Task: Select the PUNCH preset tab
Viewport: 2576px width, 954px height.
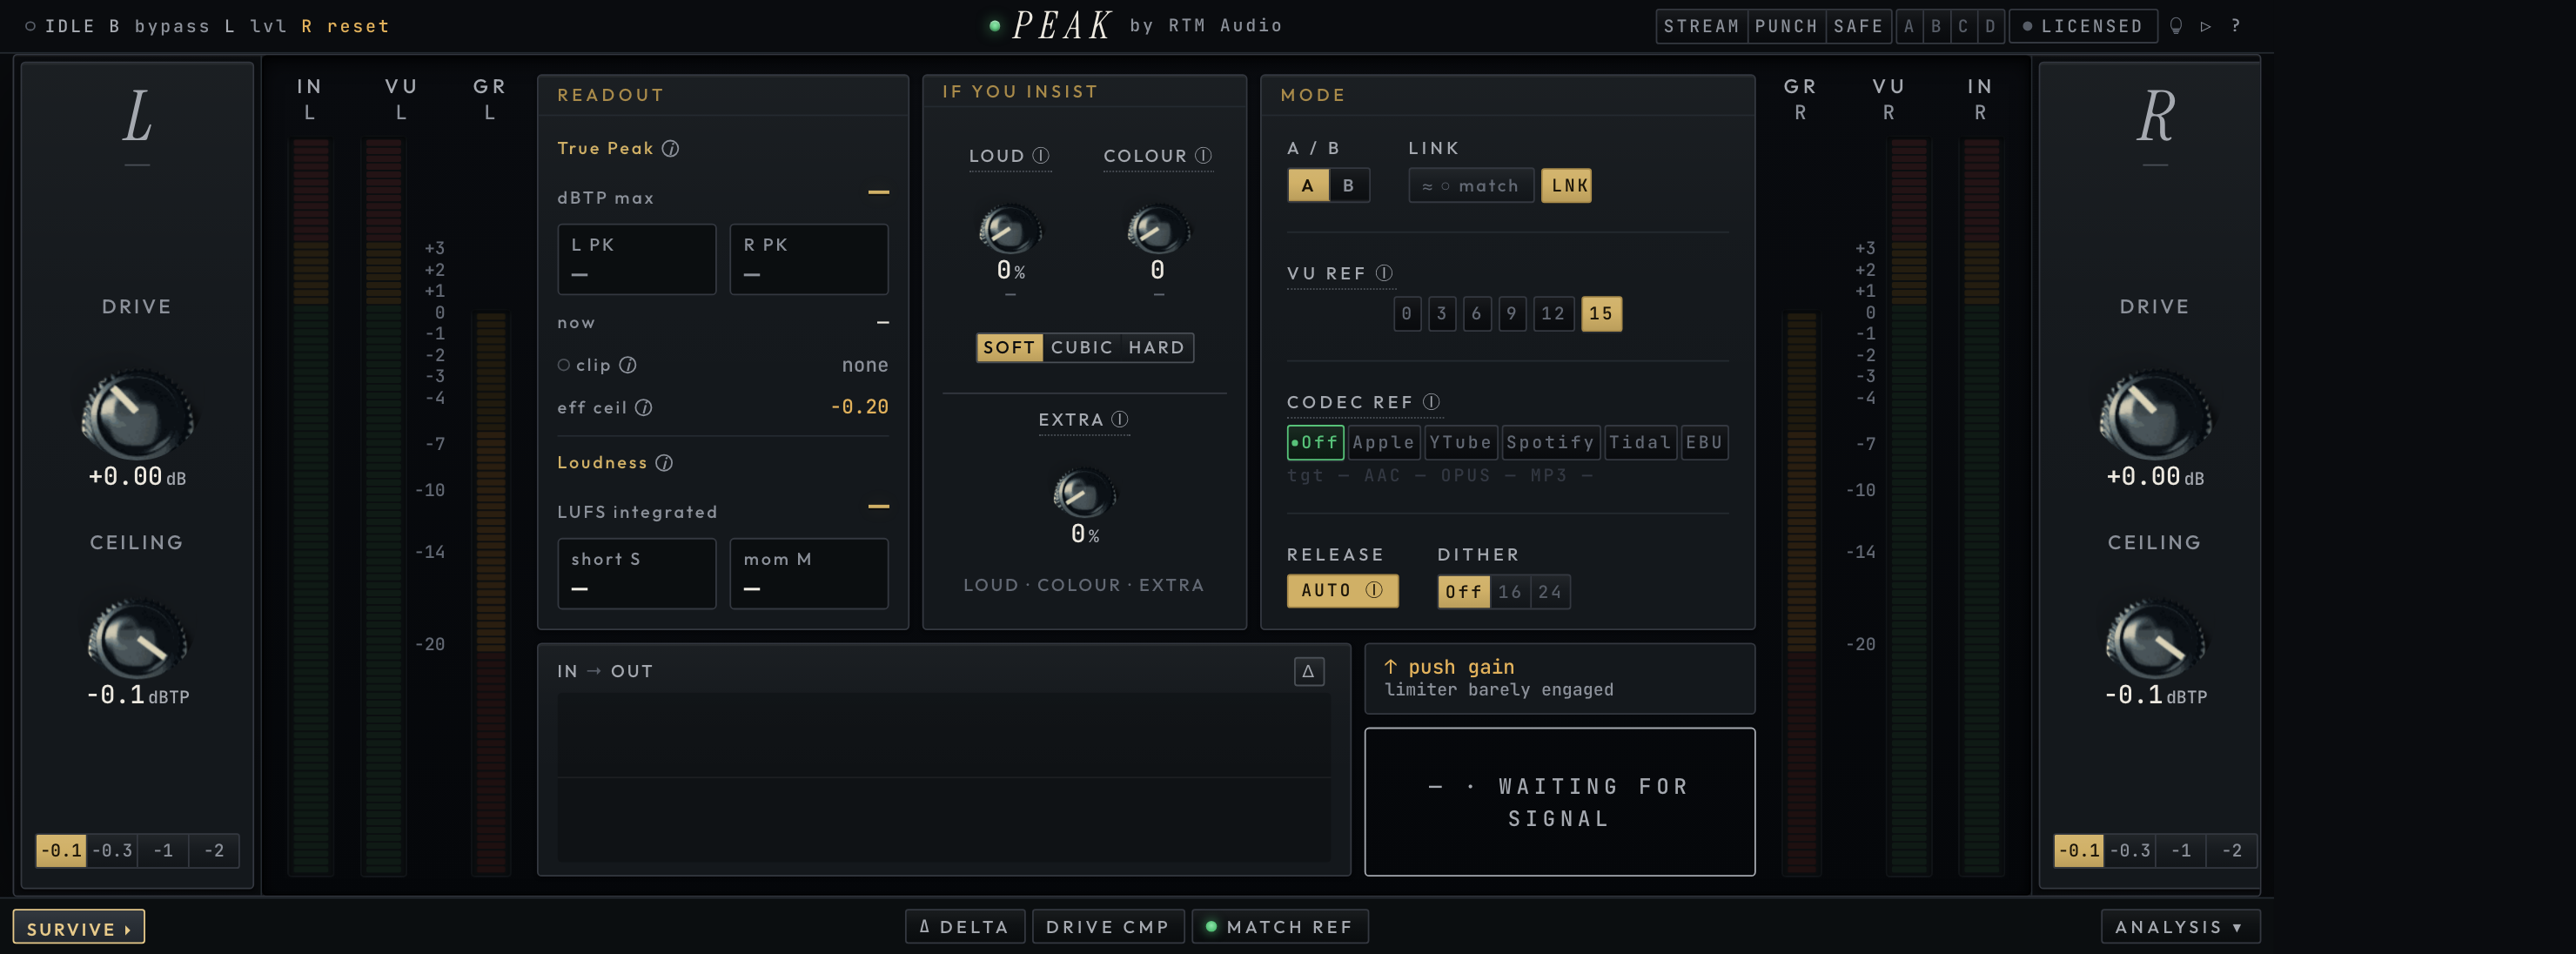Action: pos(1785,26)
